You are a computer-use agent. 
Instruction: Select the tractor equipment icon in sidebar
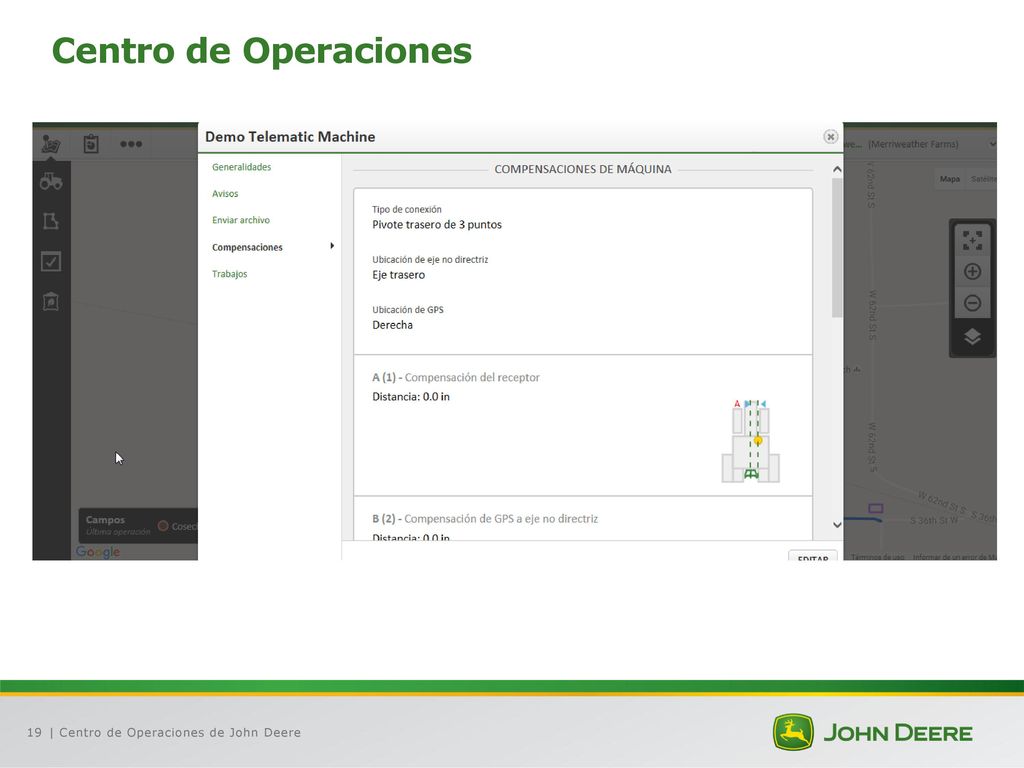(51, 181)
